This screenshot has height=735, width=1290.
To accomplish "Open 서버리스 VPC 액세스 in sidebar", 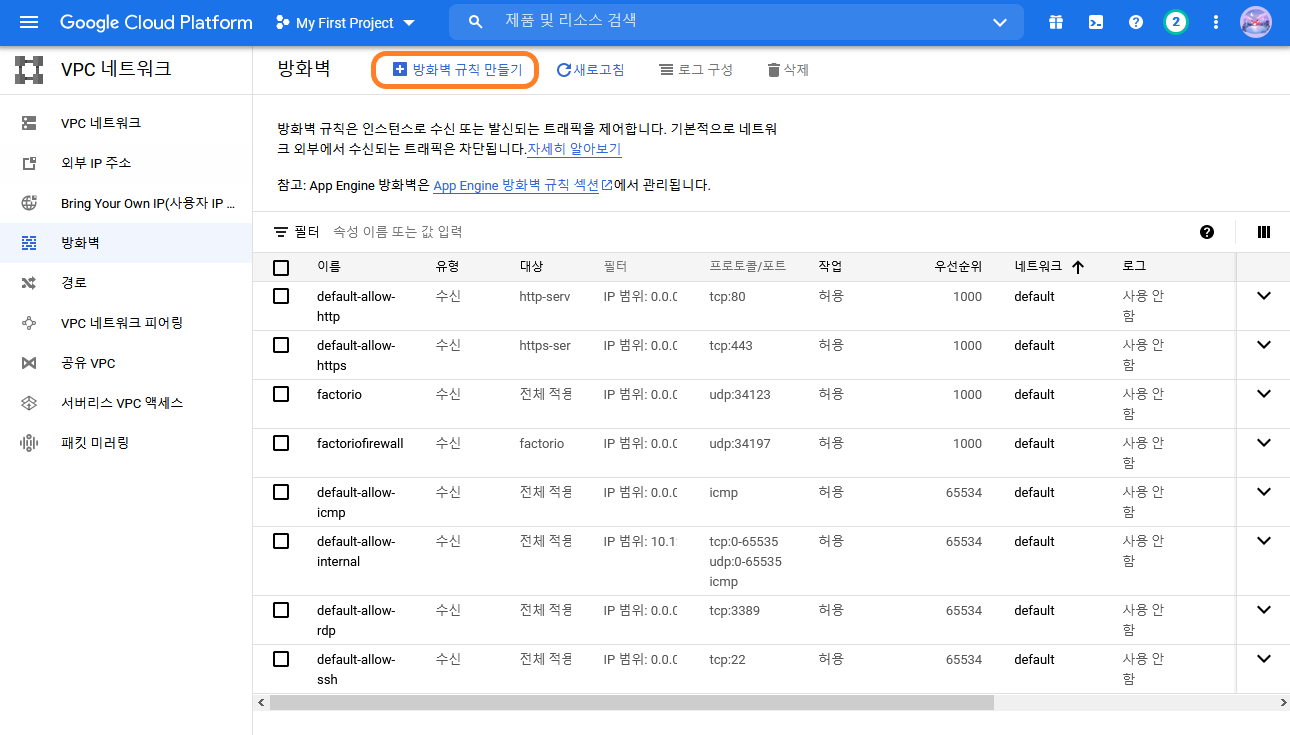I will click(126, 403).
